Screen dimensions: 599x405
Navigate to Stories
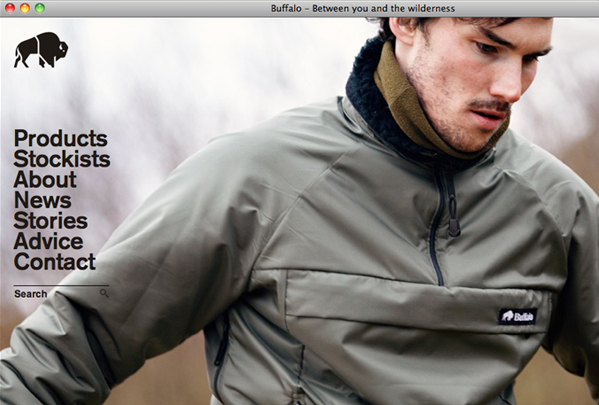[x=51, y=221]
